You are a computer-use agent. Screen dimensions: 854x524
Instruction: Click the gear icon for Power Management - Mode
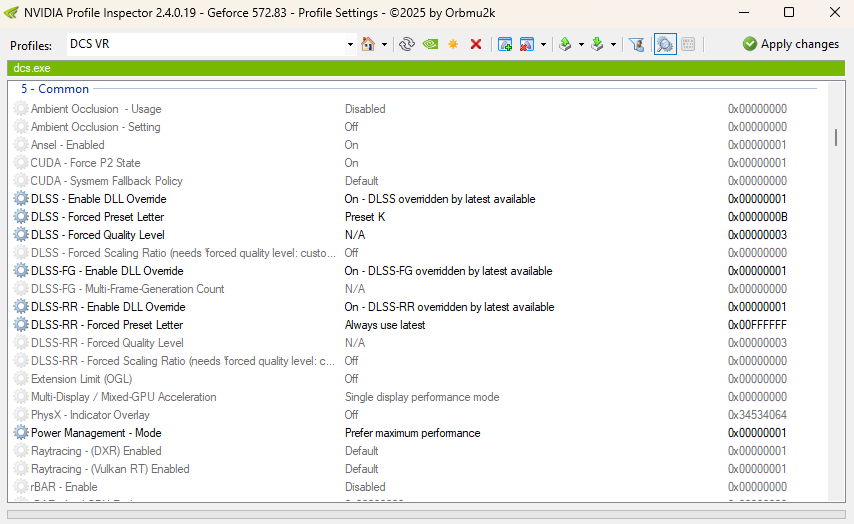[x=21, y=433]
